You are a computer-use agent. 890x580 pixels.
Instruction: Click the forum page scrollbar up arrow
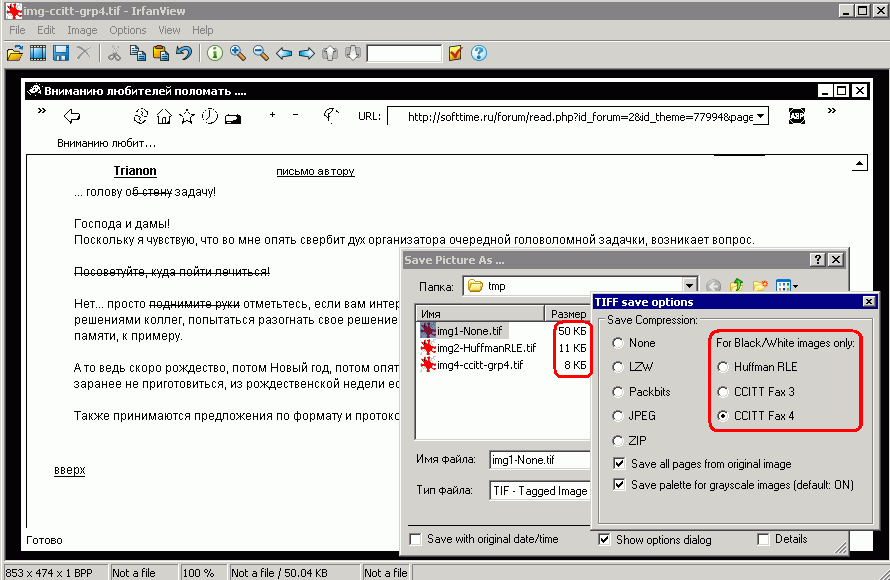pos(859,163)
